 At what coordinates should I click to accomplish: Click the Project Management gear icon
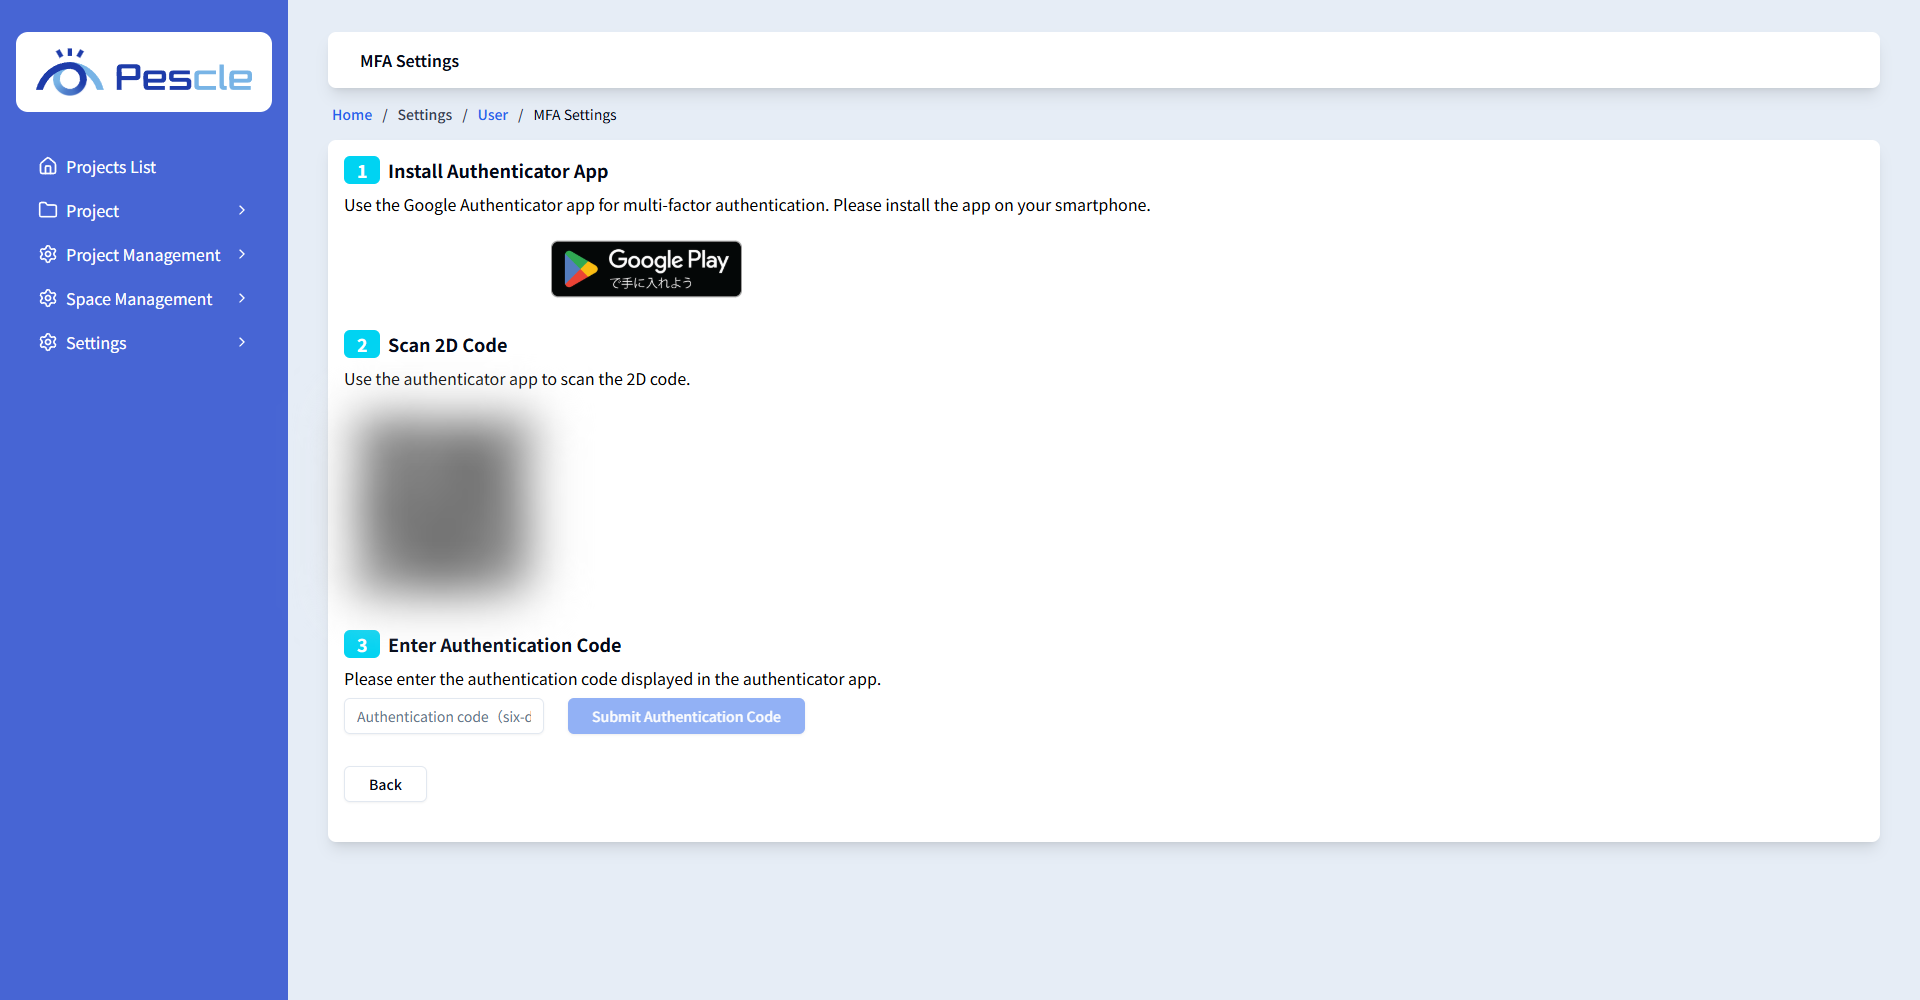point(48,254)
